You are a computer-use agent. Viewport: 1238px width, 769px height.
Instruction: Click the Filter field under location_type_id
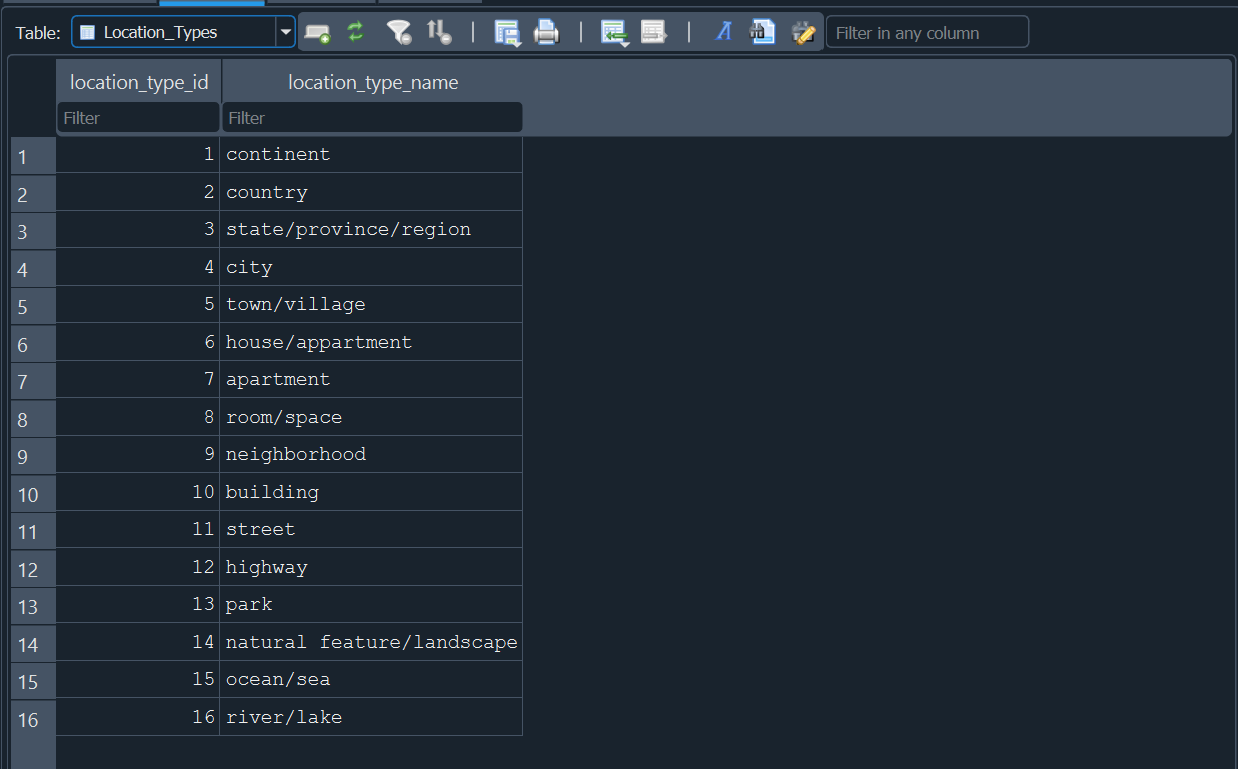pyautogui.click(x=138, y=118)
